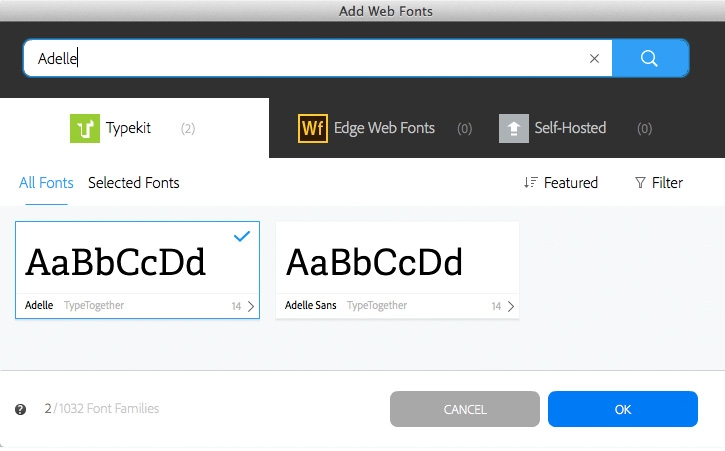Viewport: 725px width, 451px height.
Task: Deselect the Adelle font checkmark
Action: pyautogui.click(x=241, y=236)
